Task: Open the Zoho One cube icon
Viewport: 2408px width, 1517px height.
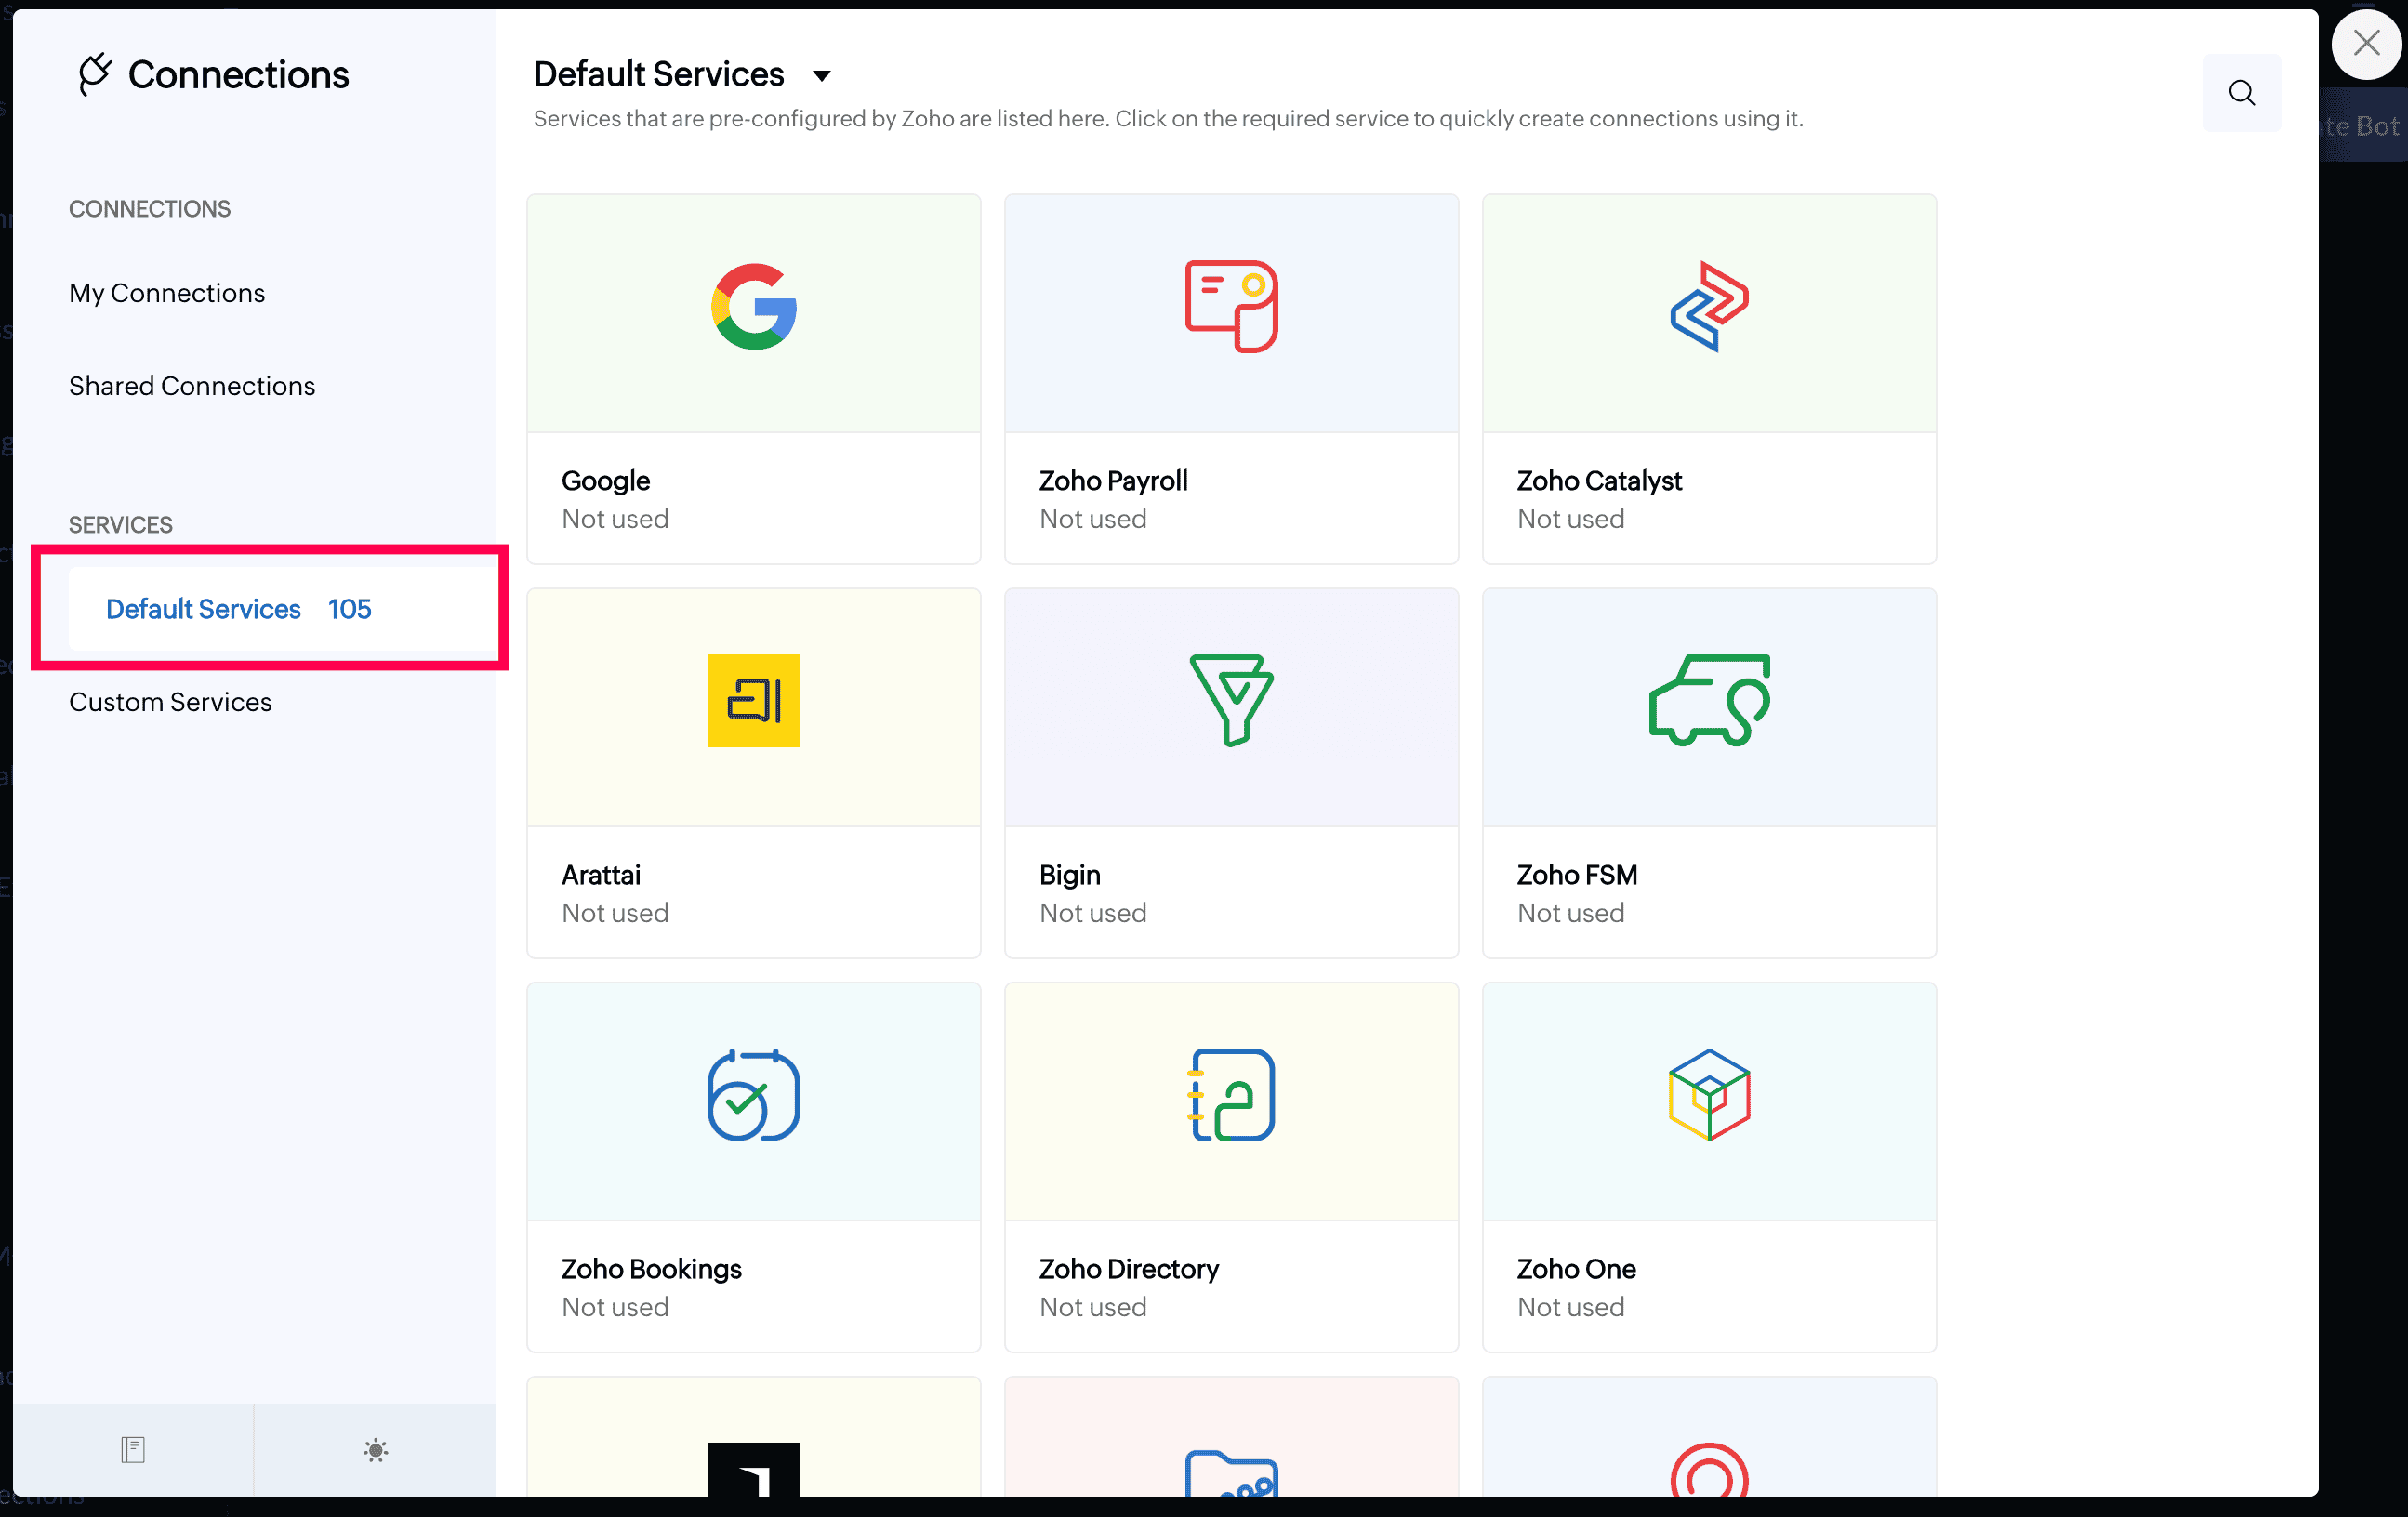Action: 1708,1094
